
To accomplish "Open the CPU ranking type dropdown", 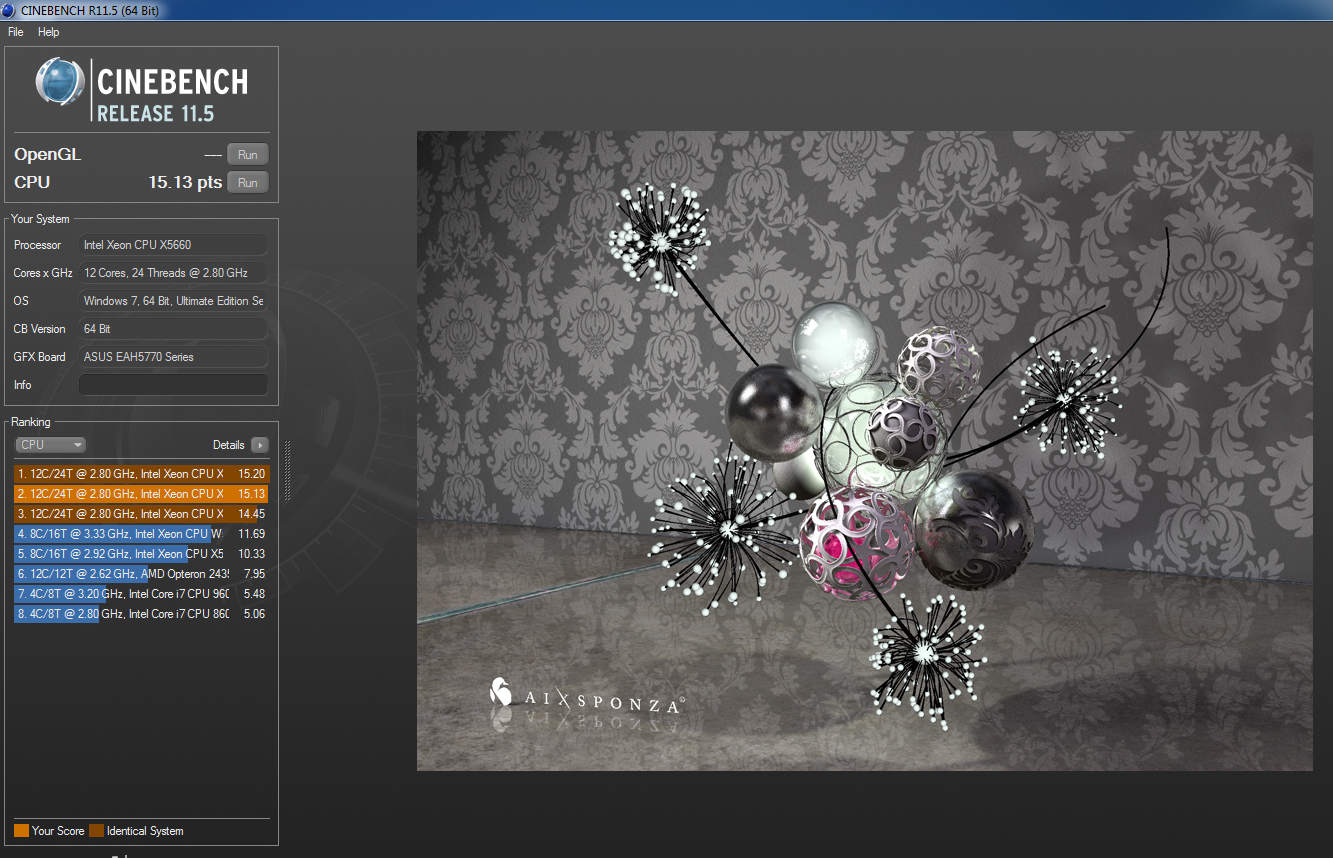I will tap(50, 445).
